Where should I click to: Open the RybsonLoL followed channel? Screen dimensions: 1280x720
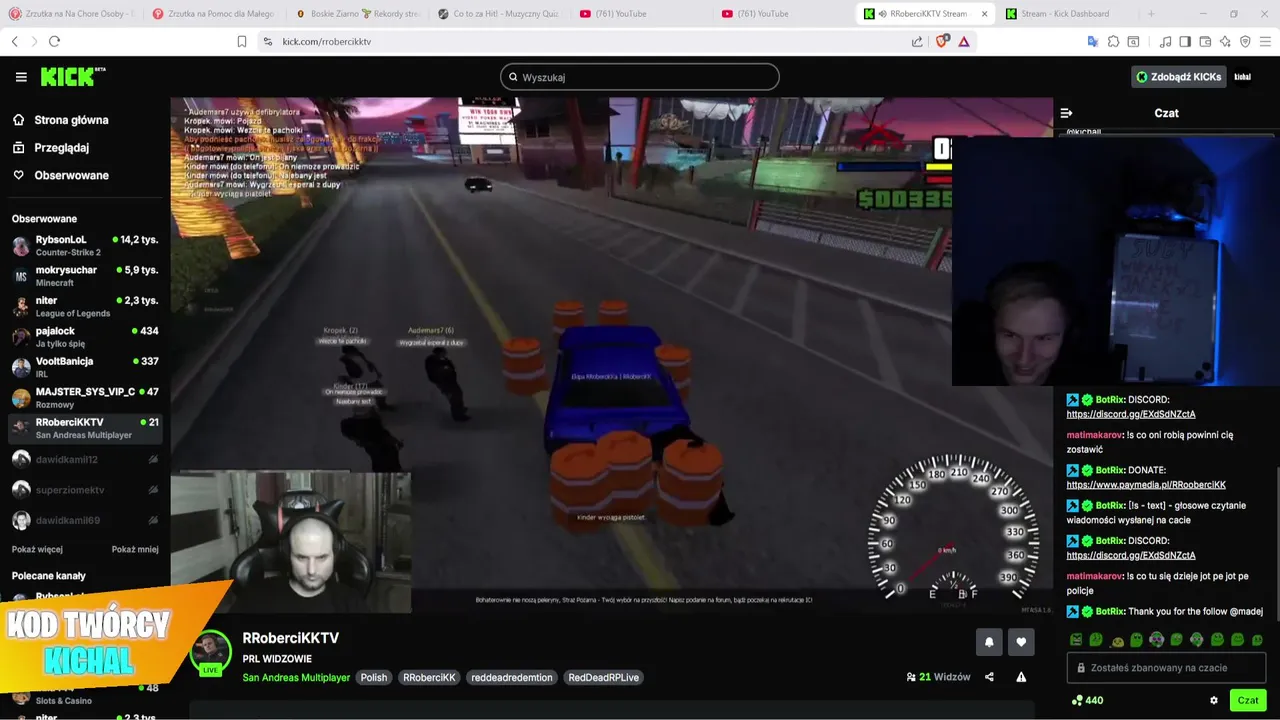(x=85, y=246)
